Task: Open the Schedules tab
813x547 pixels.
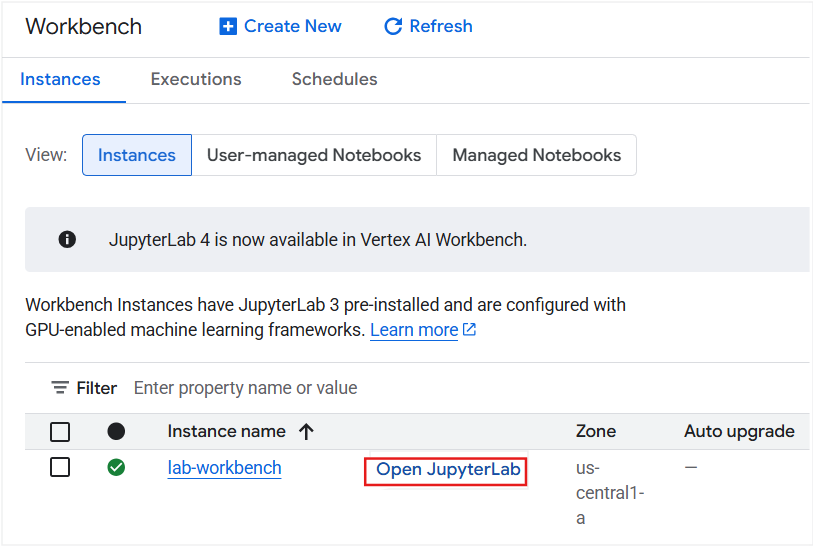Action: click(x=334, y=79)
